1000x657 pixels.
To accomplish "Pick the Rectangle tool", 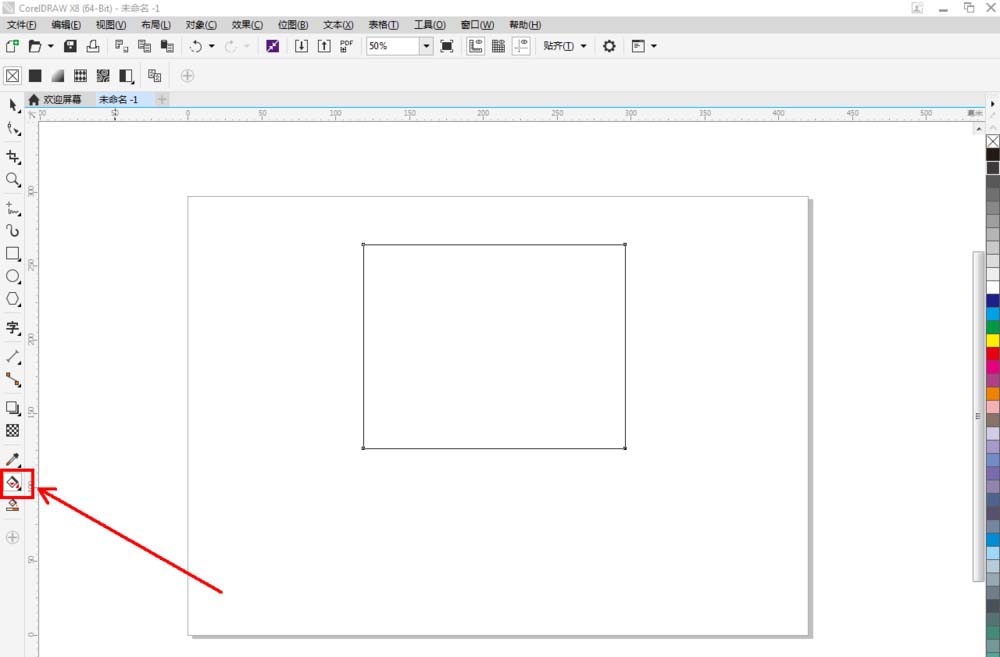I will (13, 253).
